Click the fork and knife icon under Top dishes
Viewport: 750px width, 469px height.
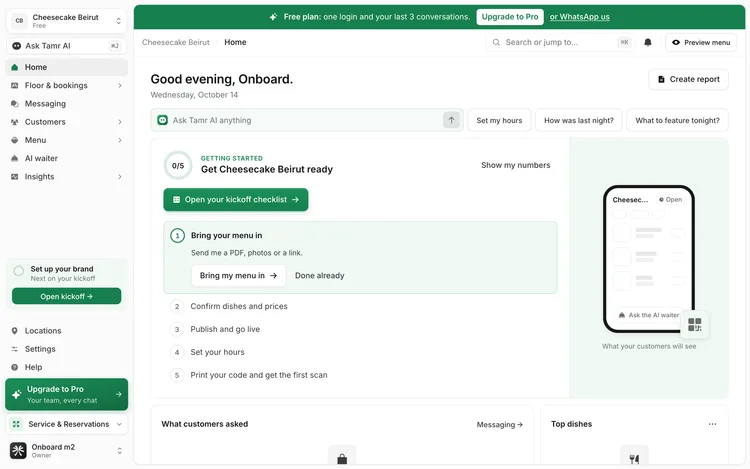click(634, 459)
